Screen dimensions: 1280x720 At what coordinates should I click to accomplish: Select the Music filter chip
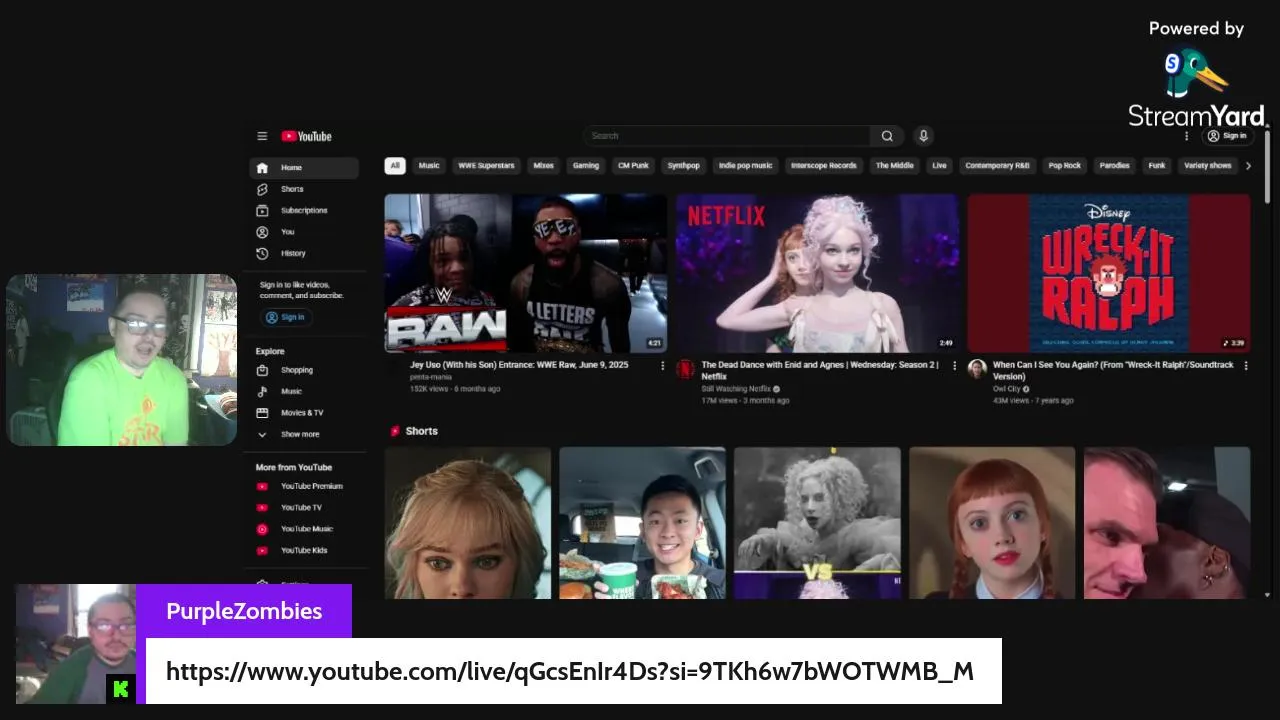coord(429,166)
